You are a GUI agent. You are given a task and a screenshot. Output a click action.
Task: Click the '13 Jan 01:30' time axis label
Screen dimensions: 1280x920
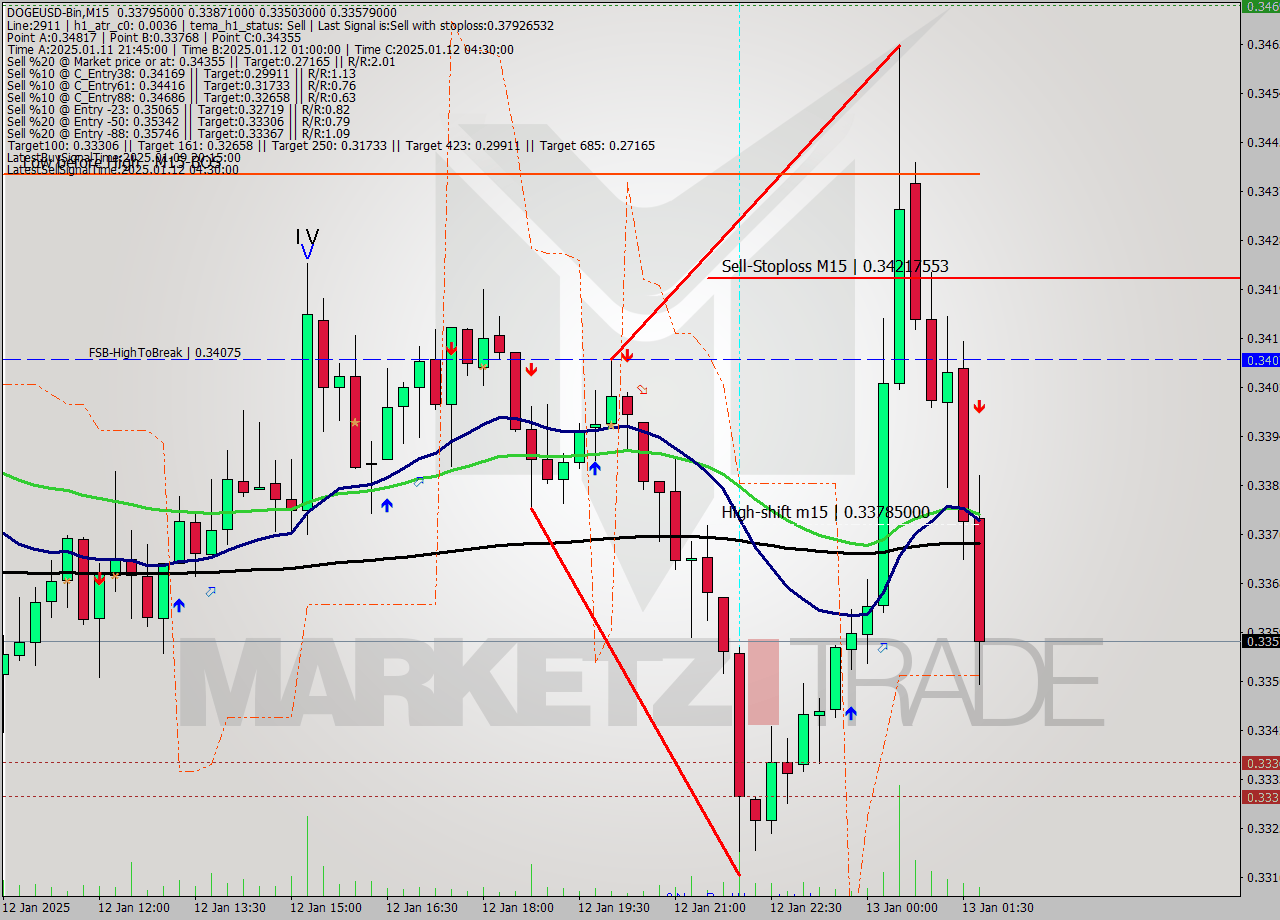997,908
